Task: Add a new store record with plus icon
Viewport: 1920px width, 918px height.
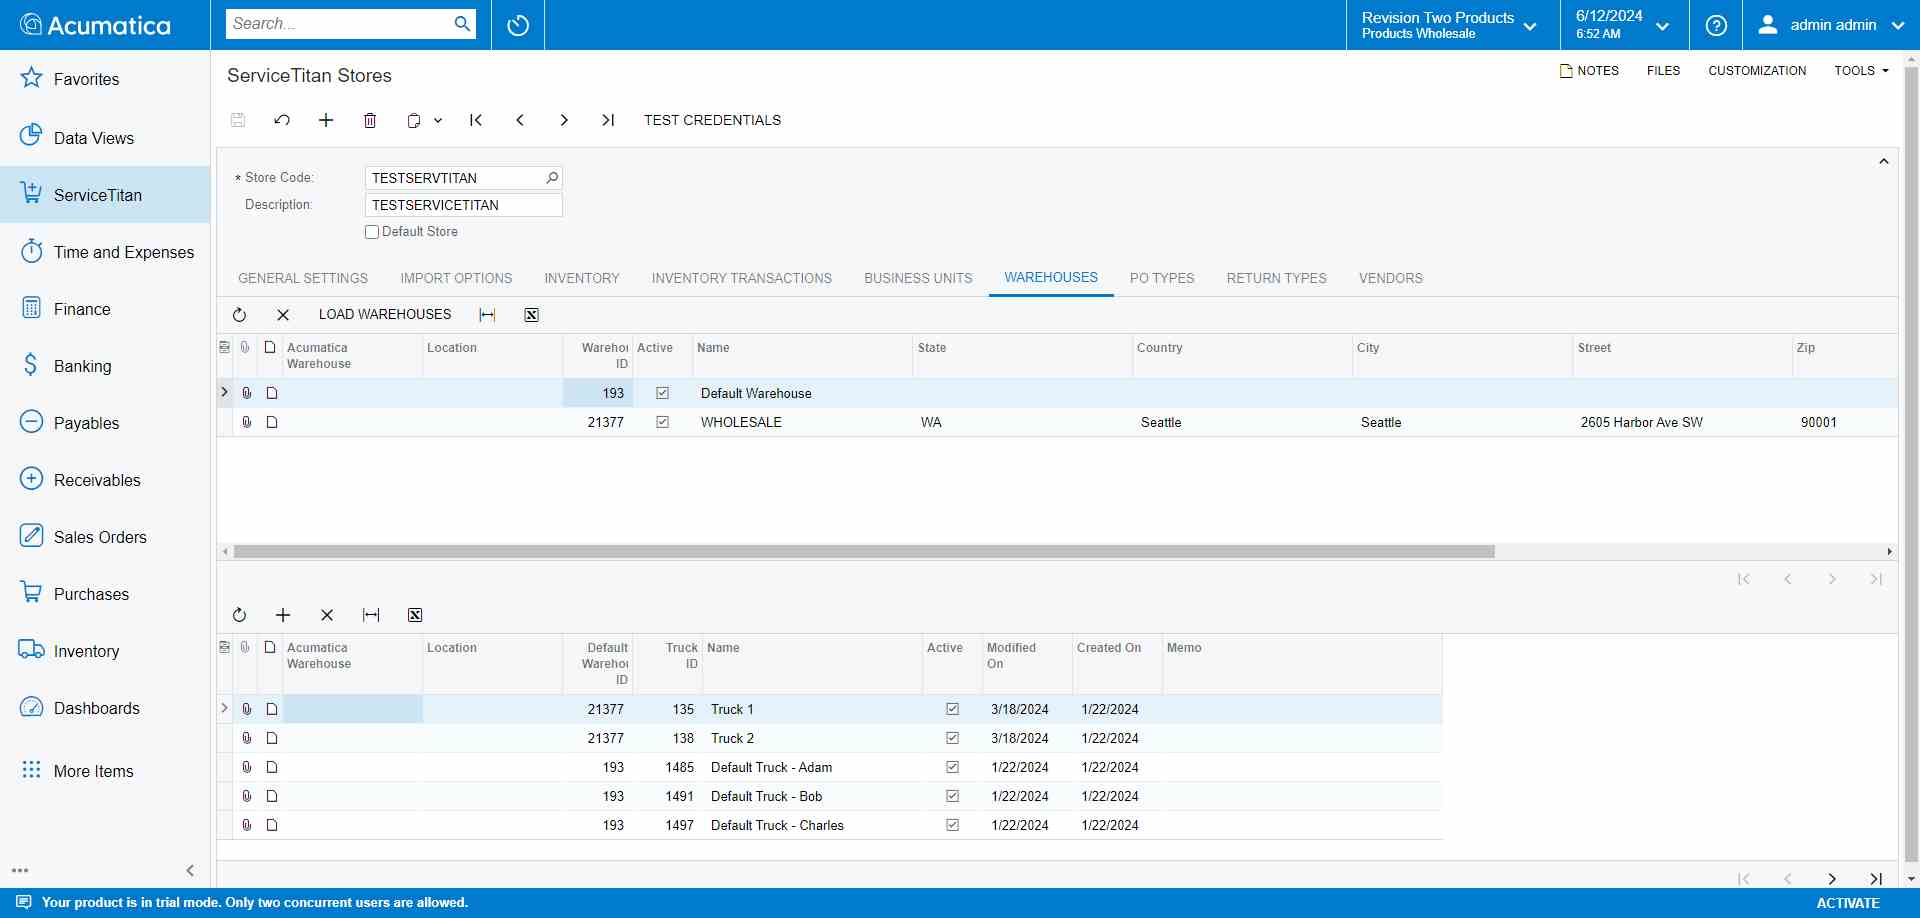Action: click(326, 120)
